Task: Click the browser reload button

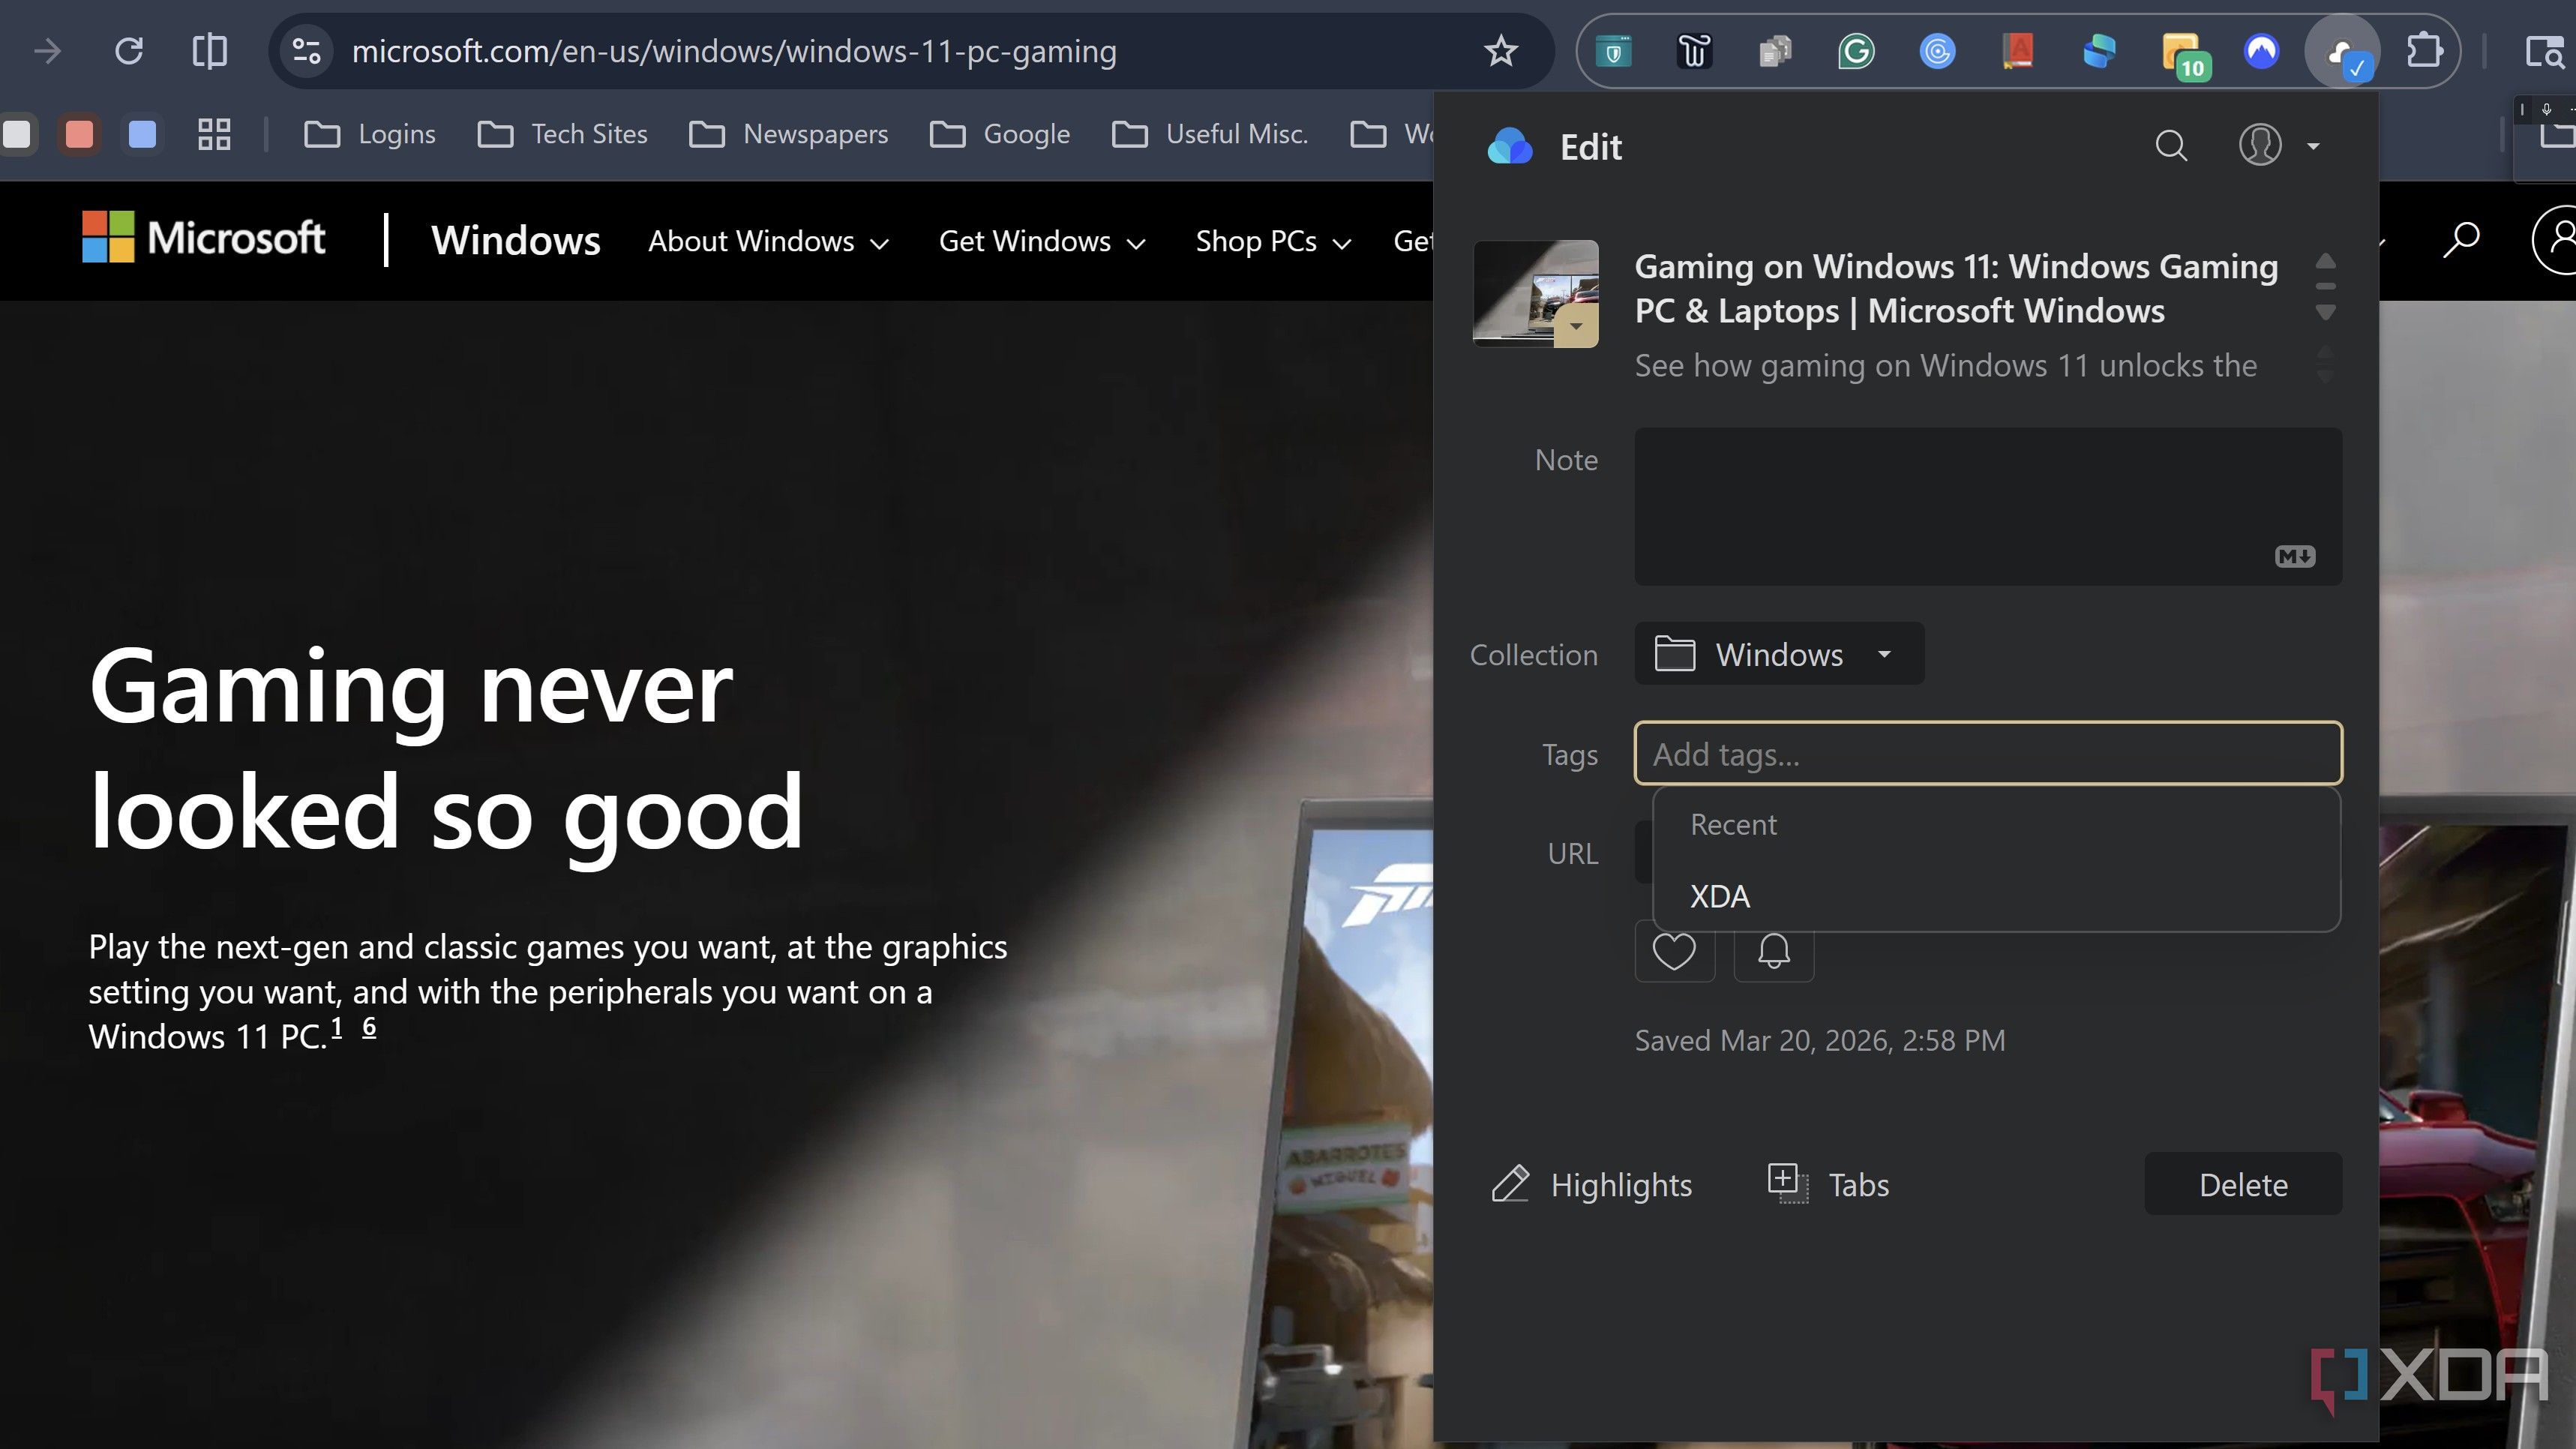Action: pos(129,51)
